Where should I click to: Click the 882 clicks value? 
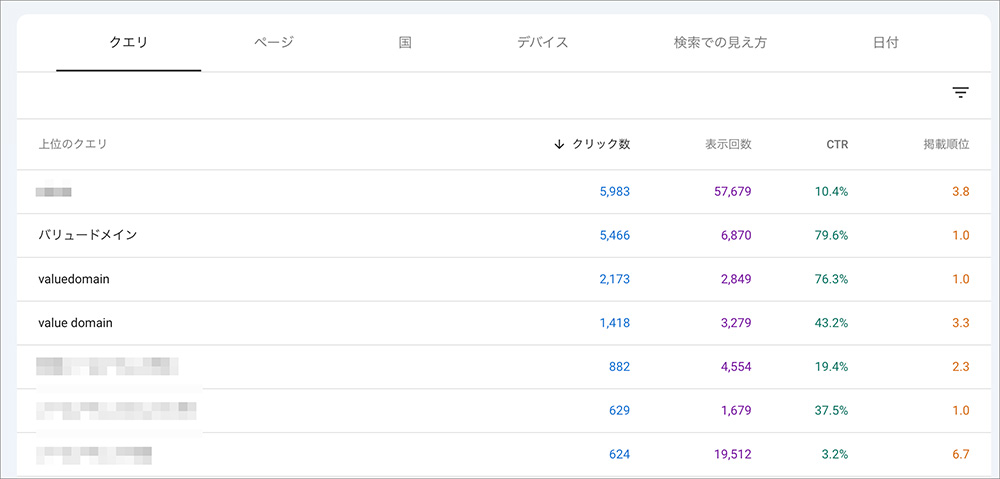click(619, 367)
